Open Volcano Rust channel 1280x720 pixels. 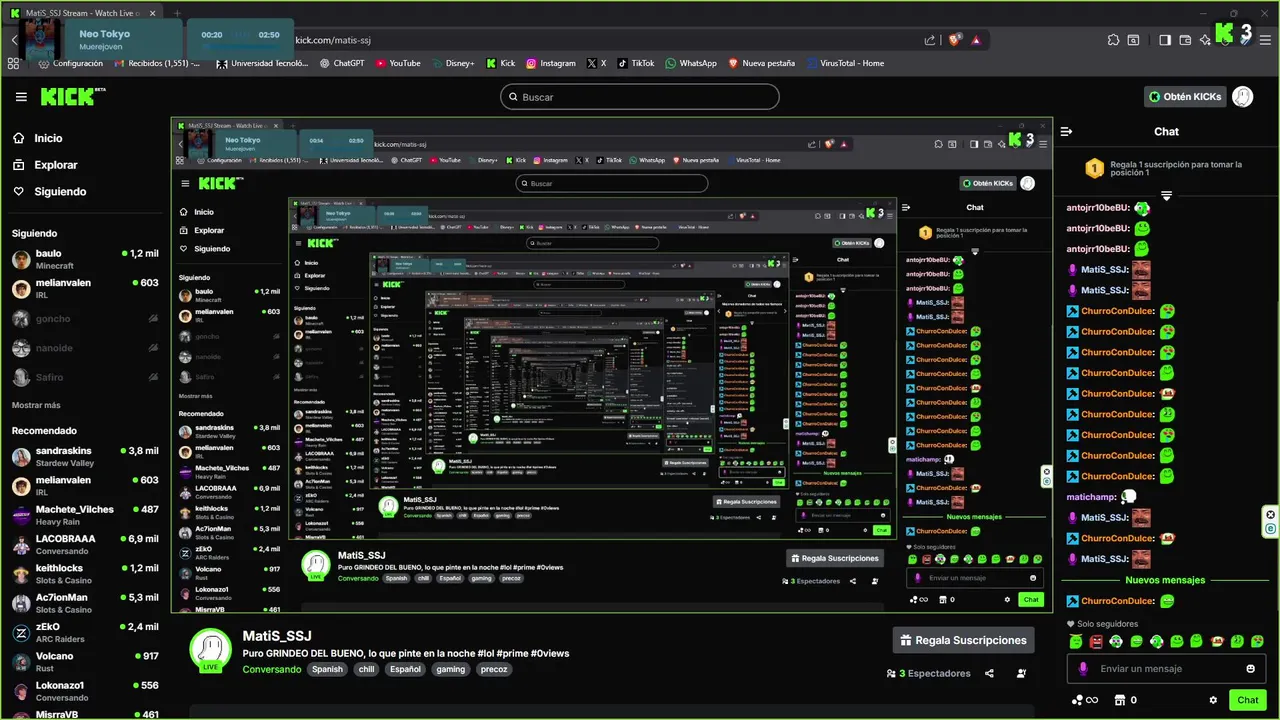click(x=86, y=662)
